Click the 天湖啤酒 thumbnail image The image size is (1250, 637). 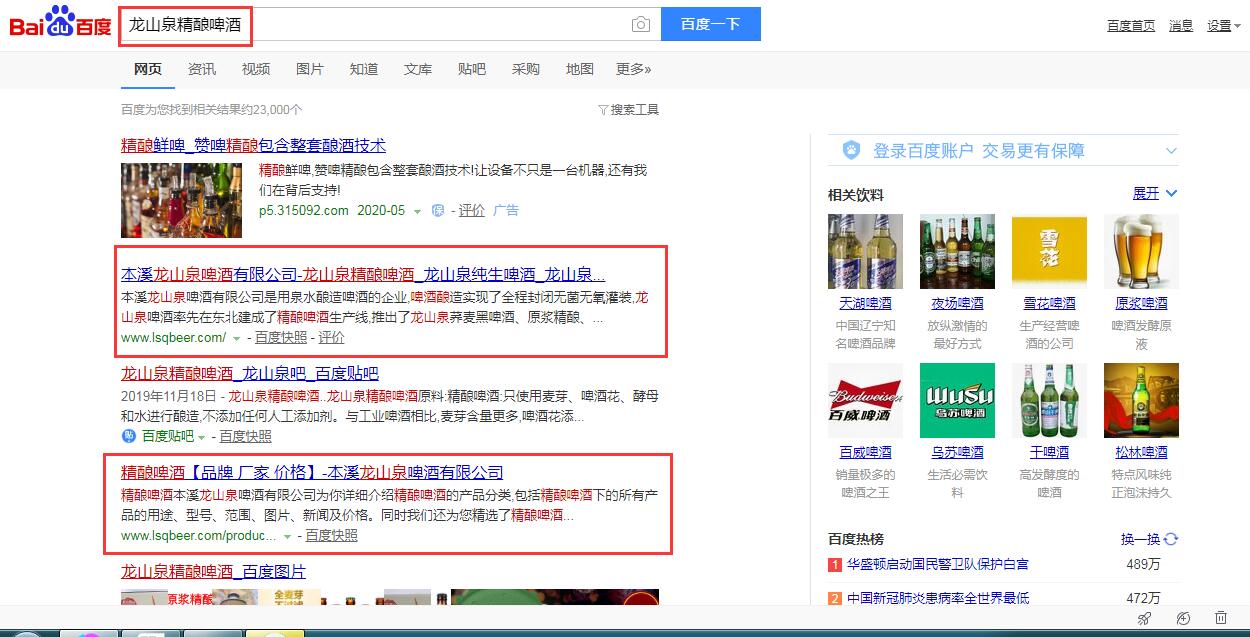pyautogui.click(x=865, y=251)
